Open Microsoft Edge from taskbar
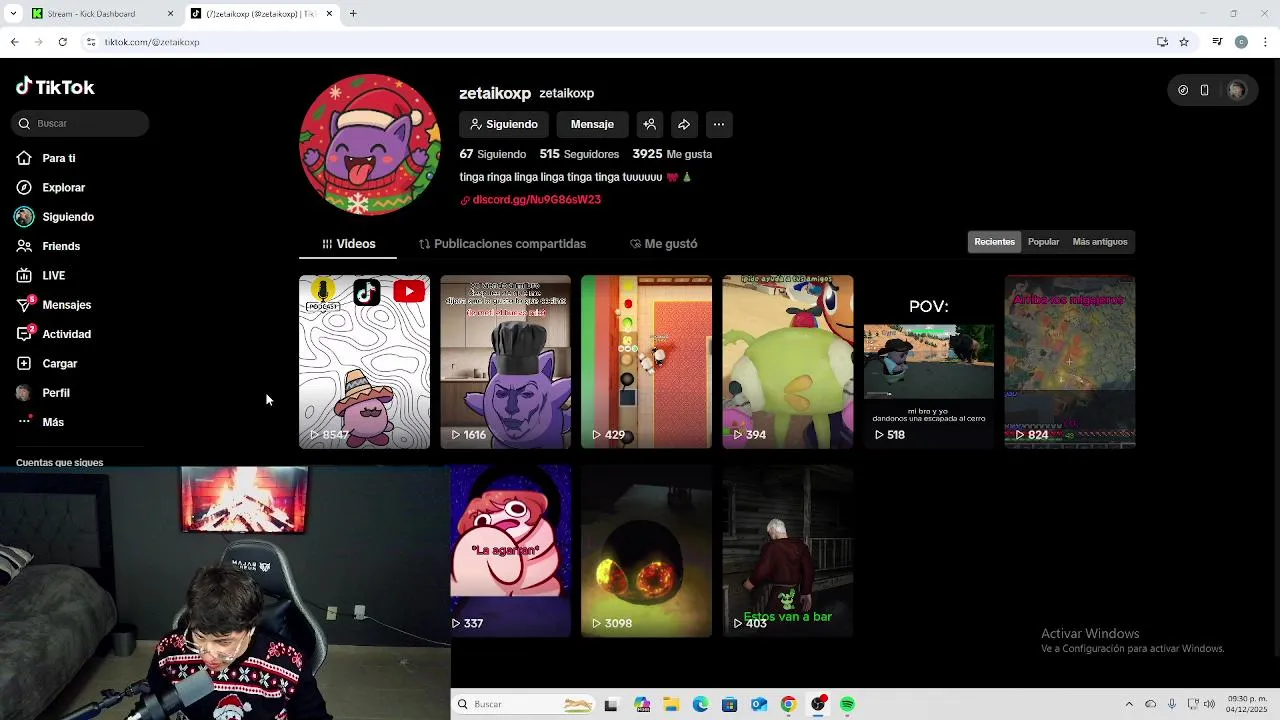 (x=700, y=705)
